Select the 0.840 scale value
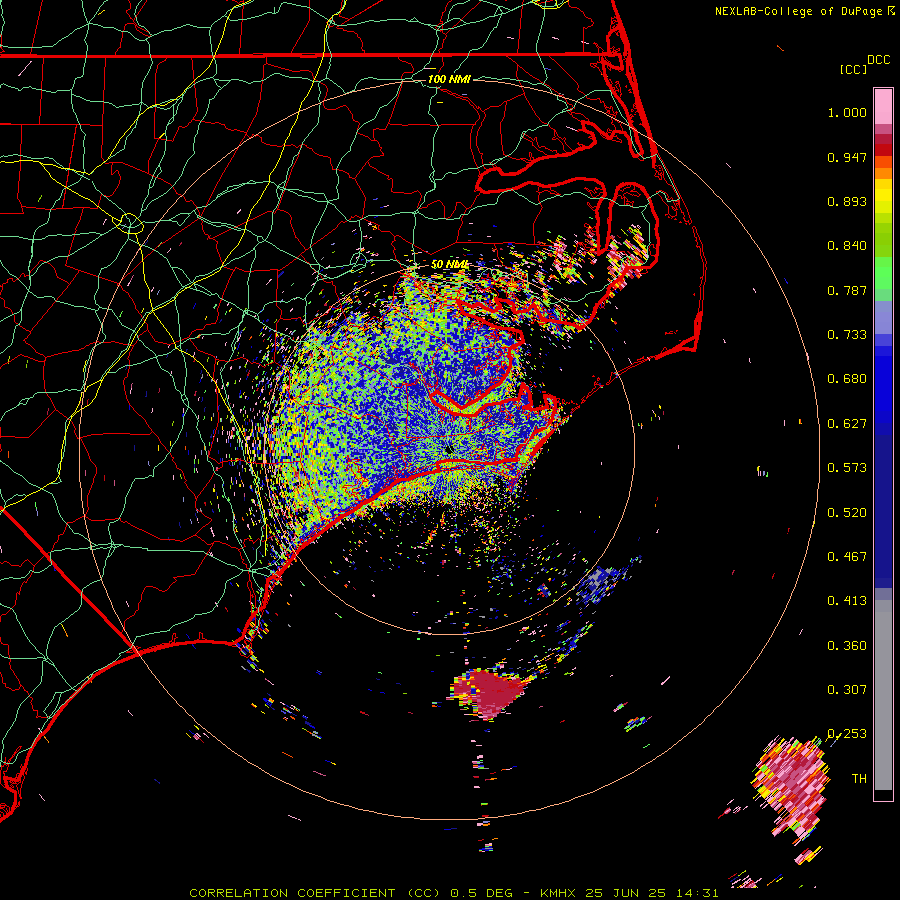 (x=847, y=246)
